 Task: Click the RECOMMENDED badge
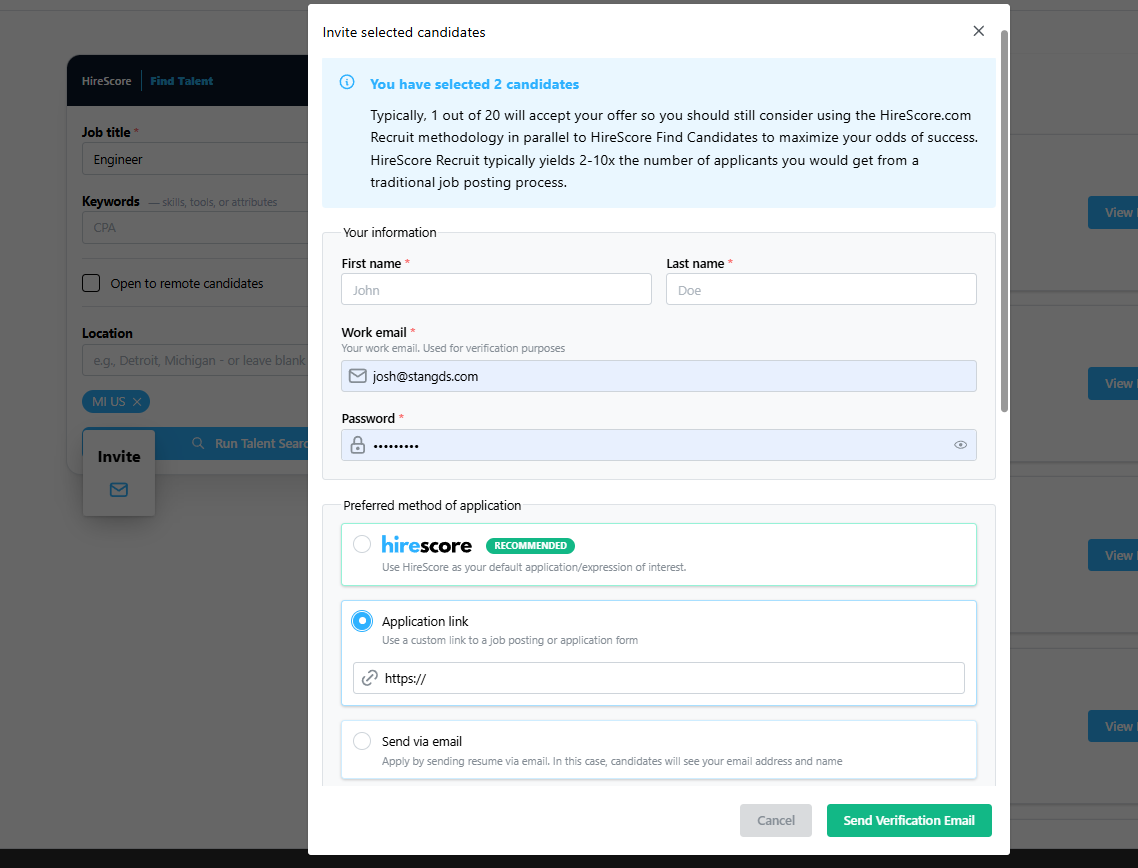531,545
